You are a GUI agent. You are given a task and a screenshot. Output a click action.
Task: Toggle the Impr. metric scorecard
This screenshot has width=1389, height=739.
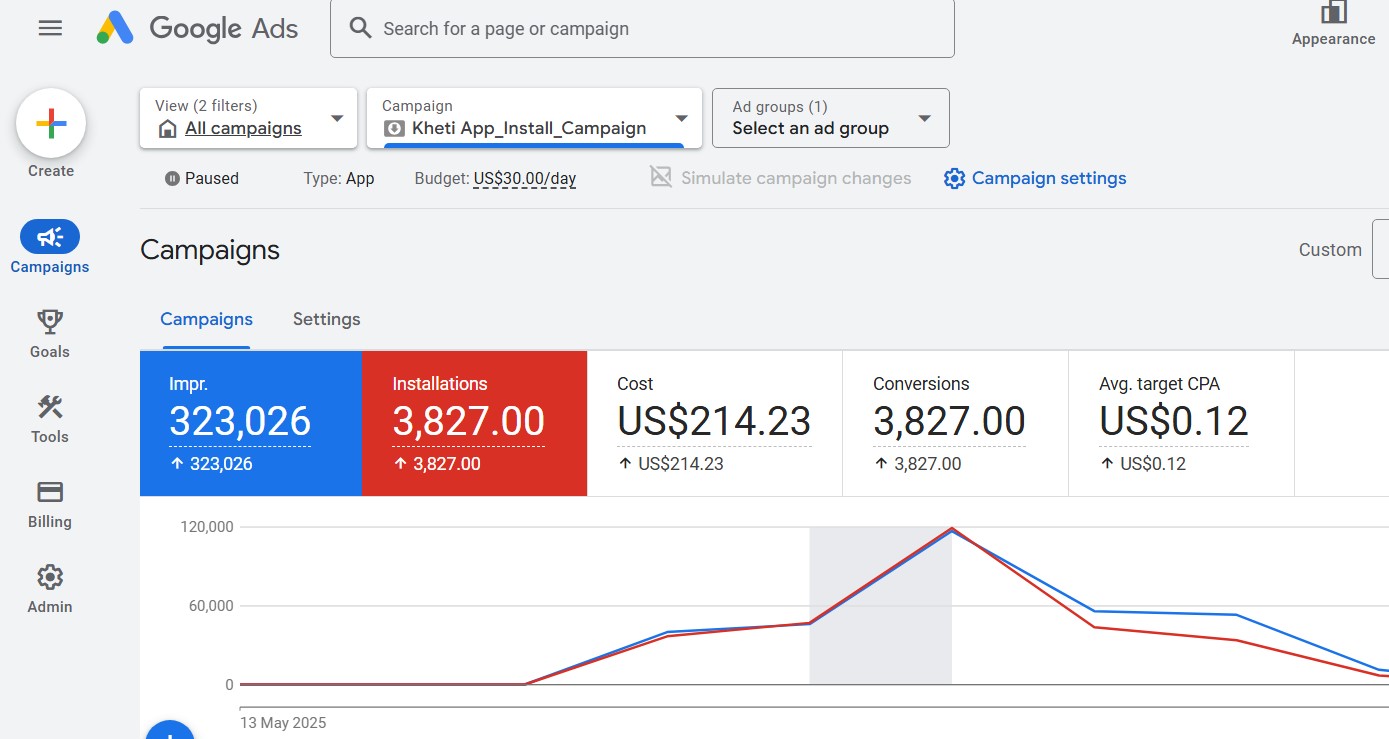pyautogui.click(x=250, y=423)
